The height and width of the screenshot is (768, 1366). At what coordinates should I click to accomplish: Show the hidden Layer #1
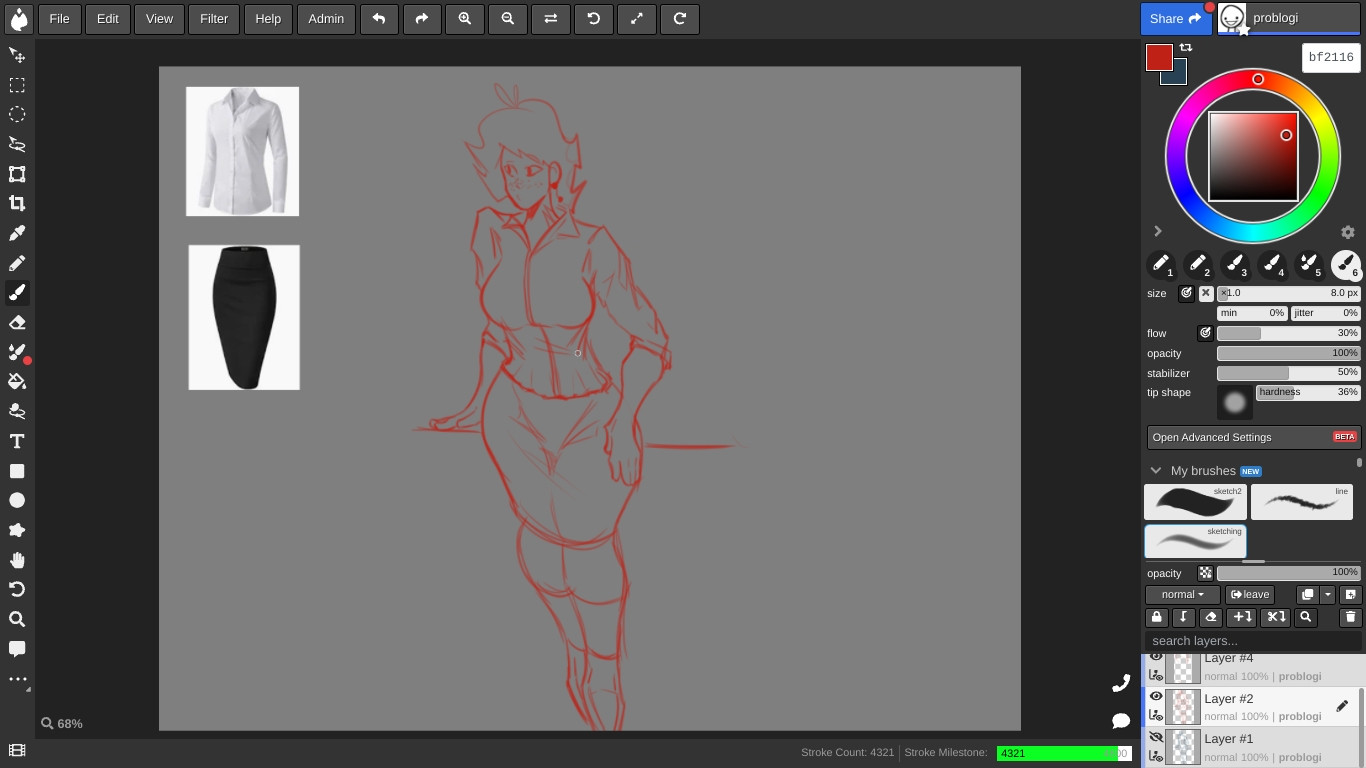tap(1156, 737)
